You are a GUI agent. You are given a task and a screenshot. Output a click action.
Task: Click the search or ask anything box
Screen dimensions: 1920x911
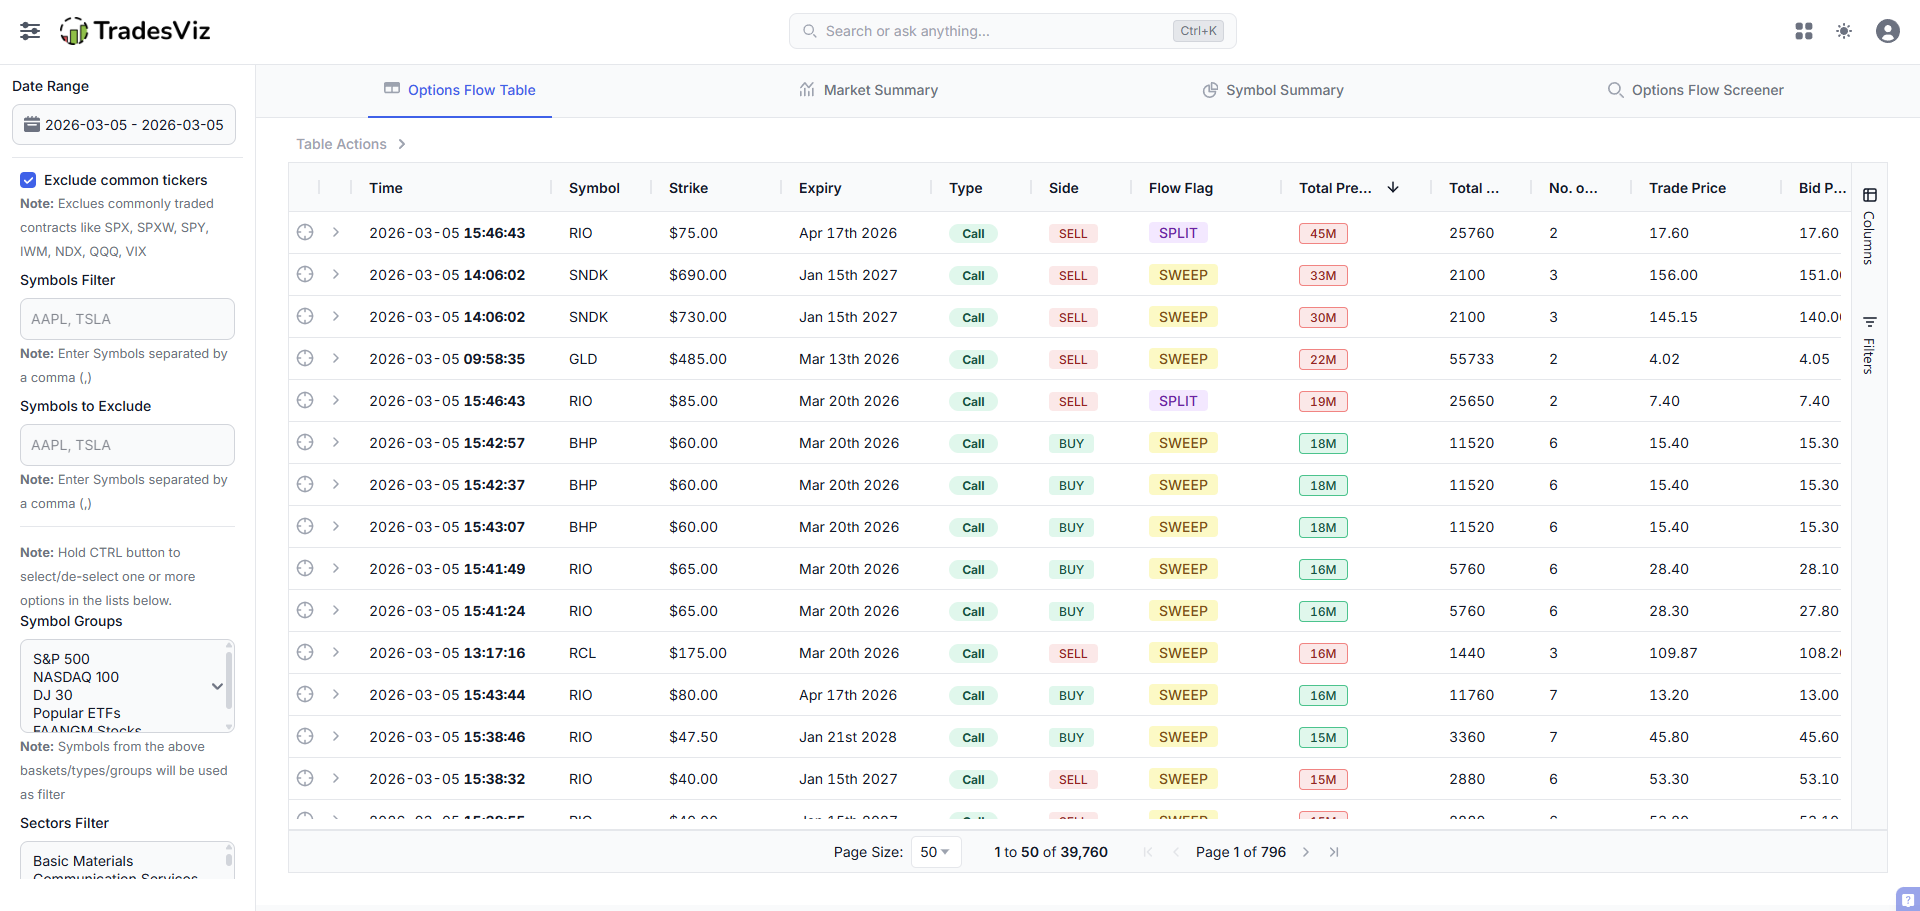tap(1013, 31)
